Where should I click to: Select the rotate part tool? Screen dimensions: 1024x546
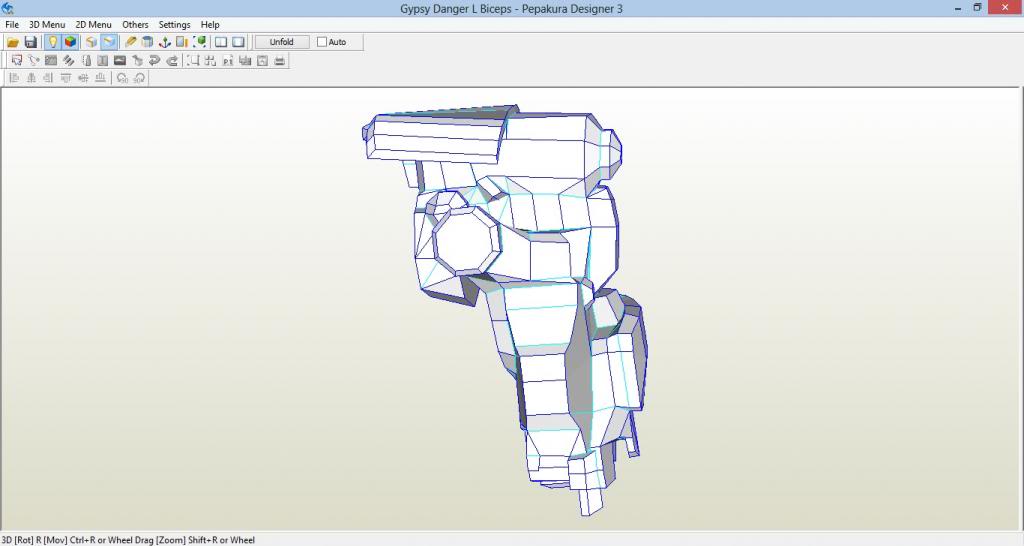tap(34, 61)
